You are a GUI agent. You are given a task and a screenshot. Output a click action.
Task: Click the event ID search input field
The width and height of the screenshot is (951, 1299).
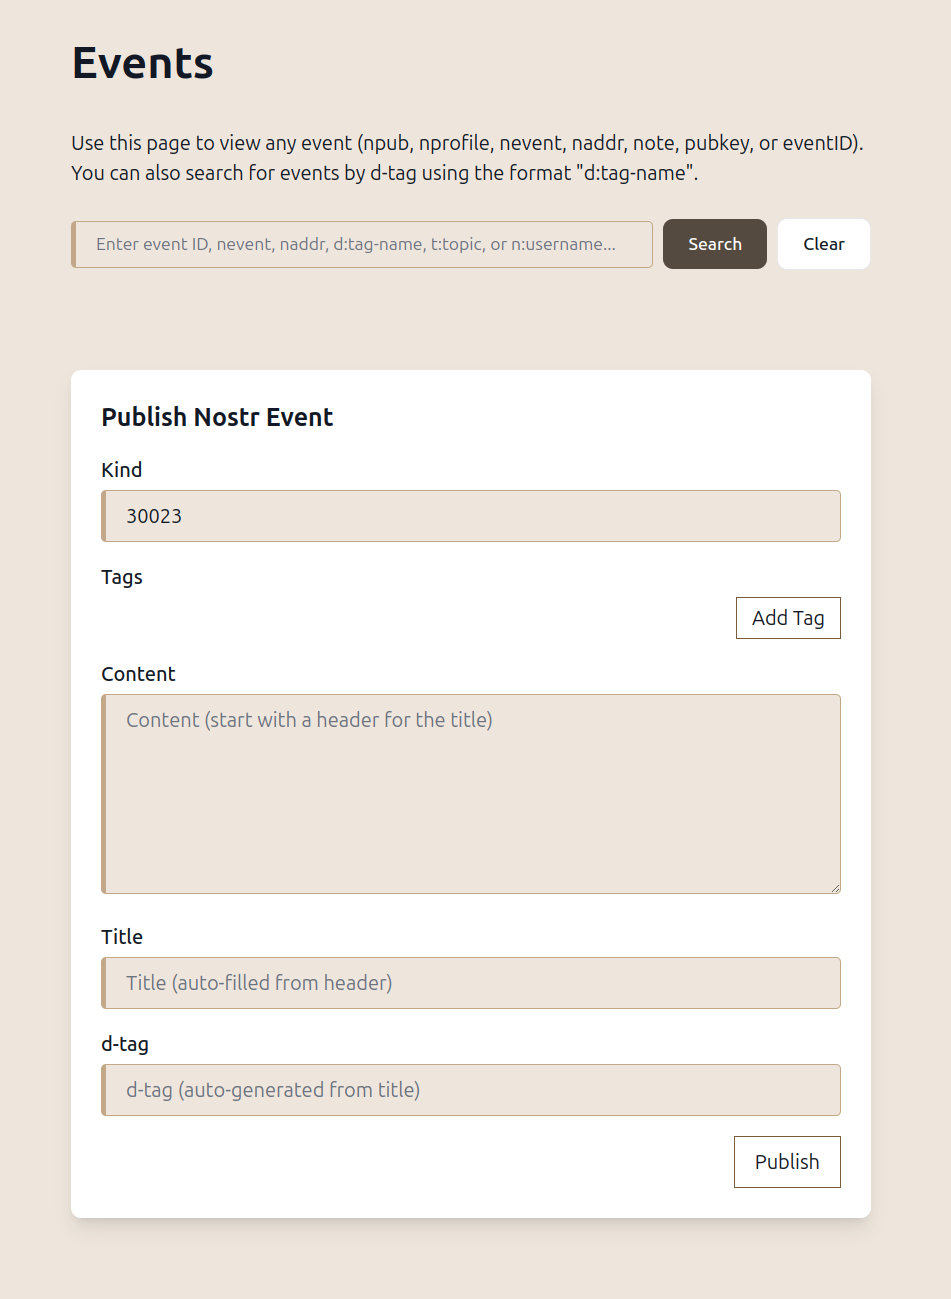coord(362,244)
